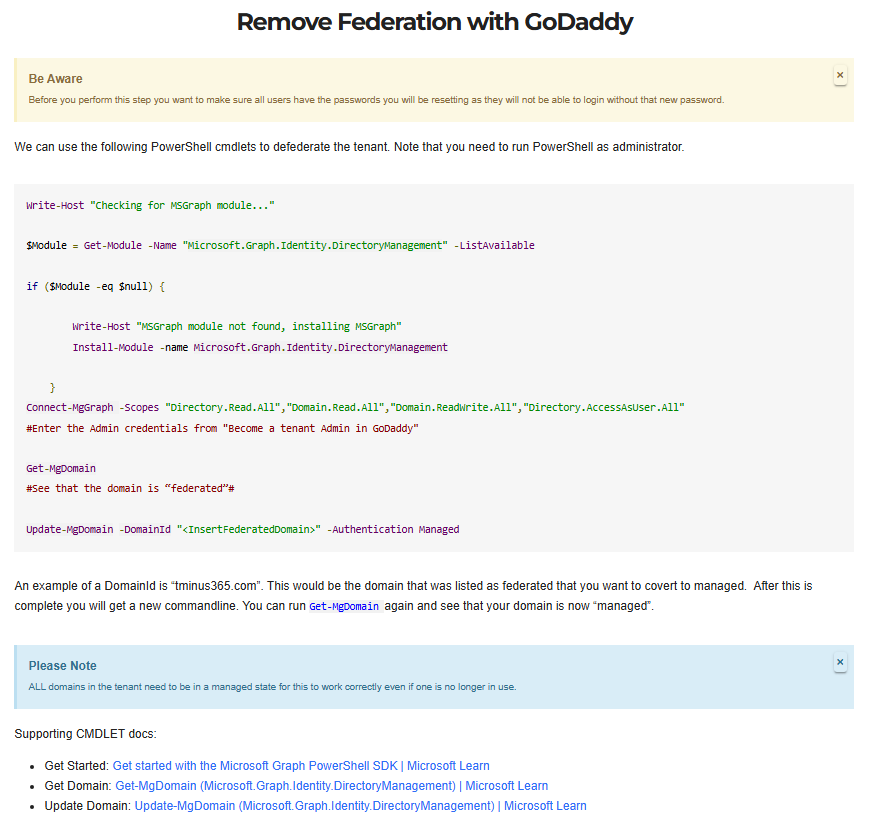This screenshot has width=876, height=822.
Task: Click the #Enter the Admin credentials comment
Action: point(222,428)
